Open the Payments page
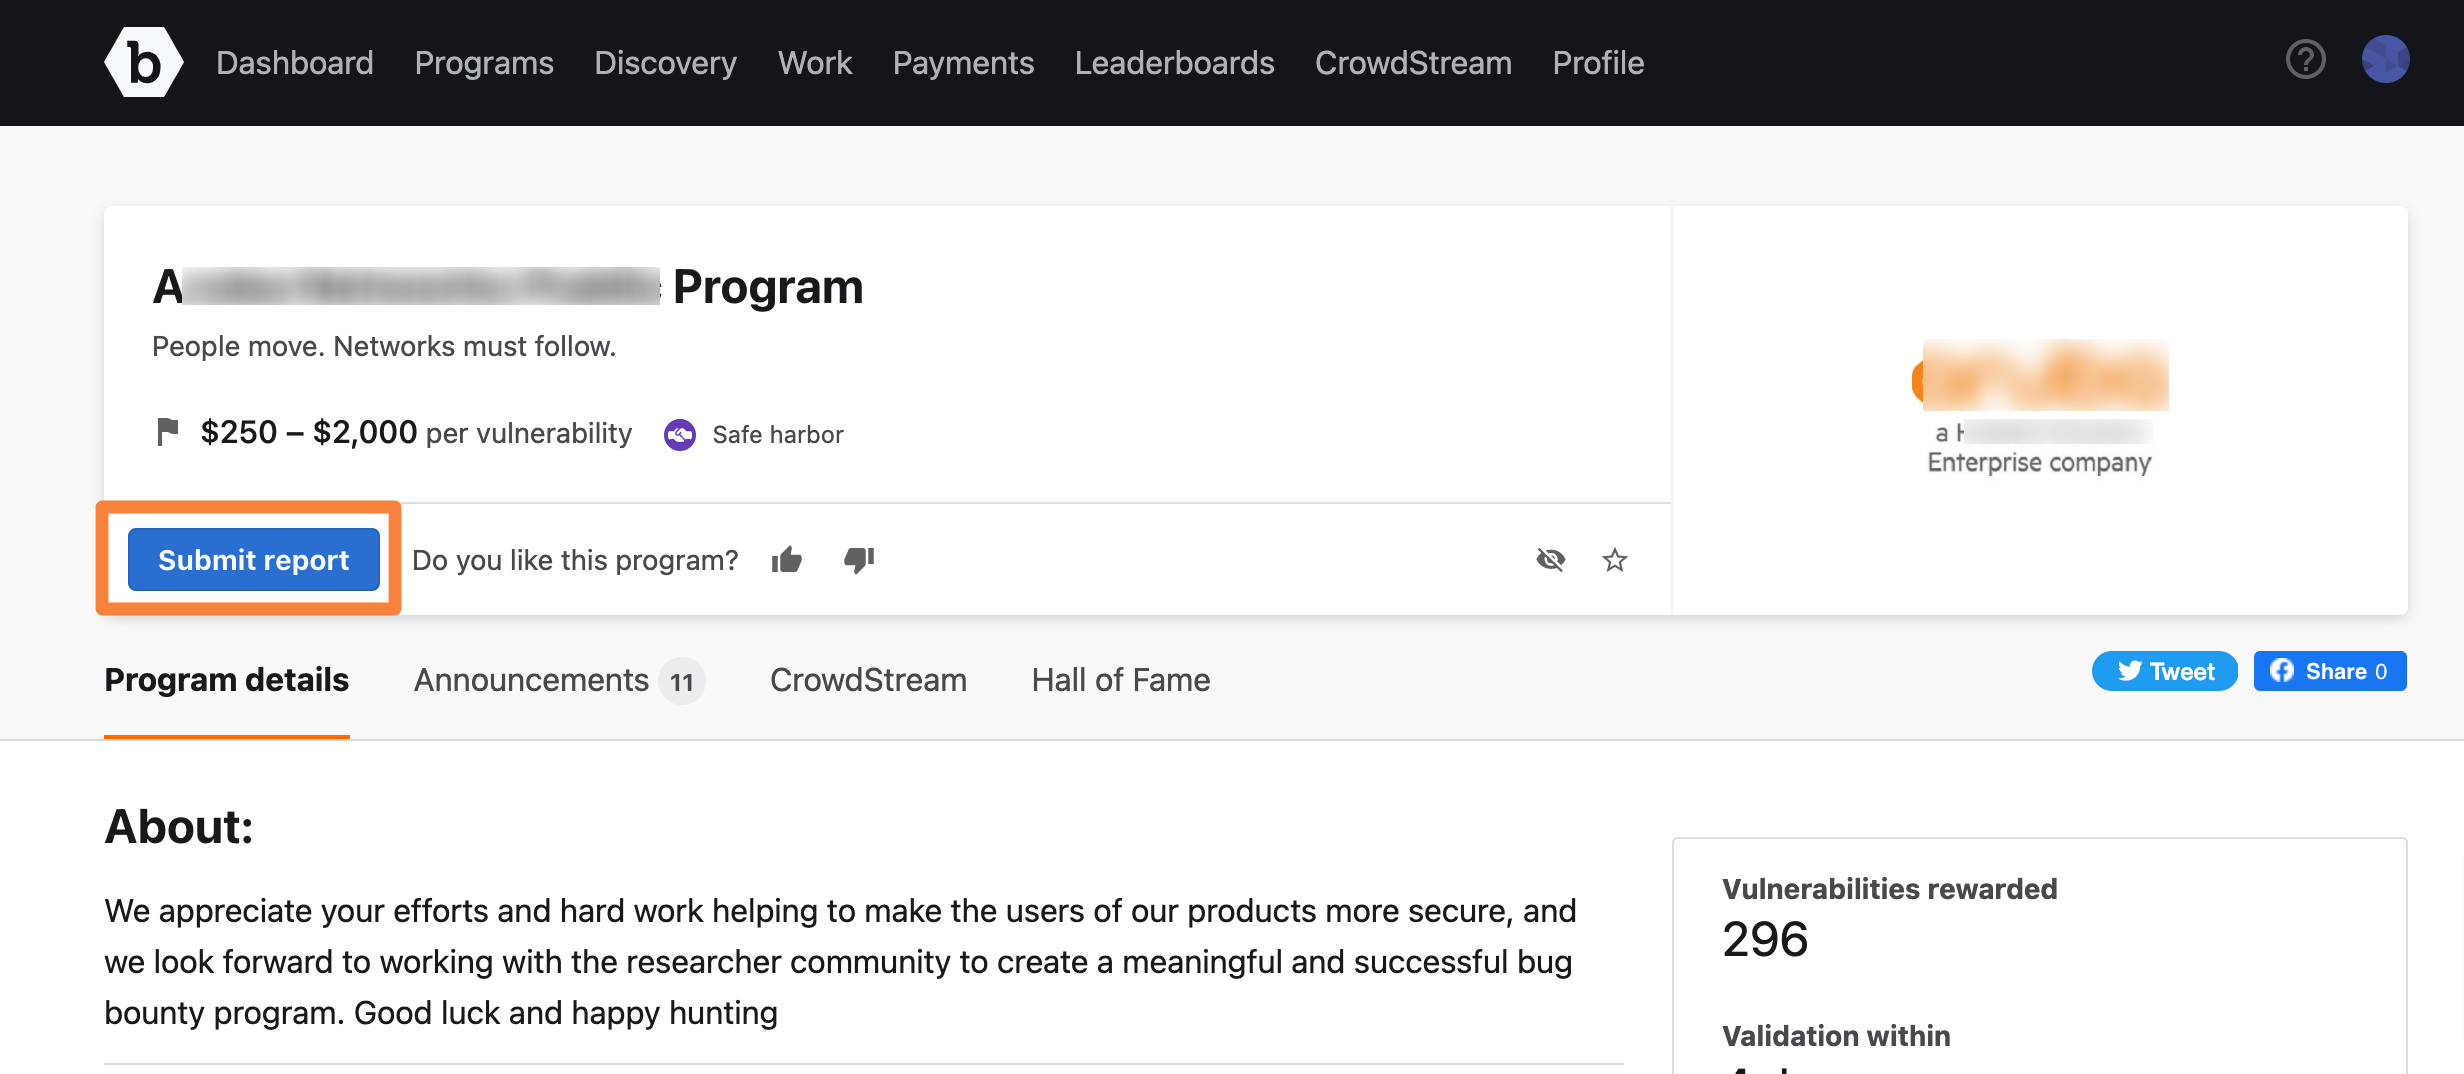 point(963,63)
